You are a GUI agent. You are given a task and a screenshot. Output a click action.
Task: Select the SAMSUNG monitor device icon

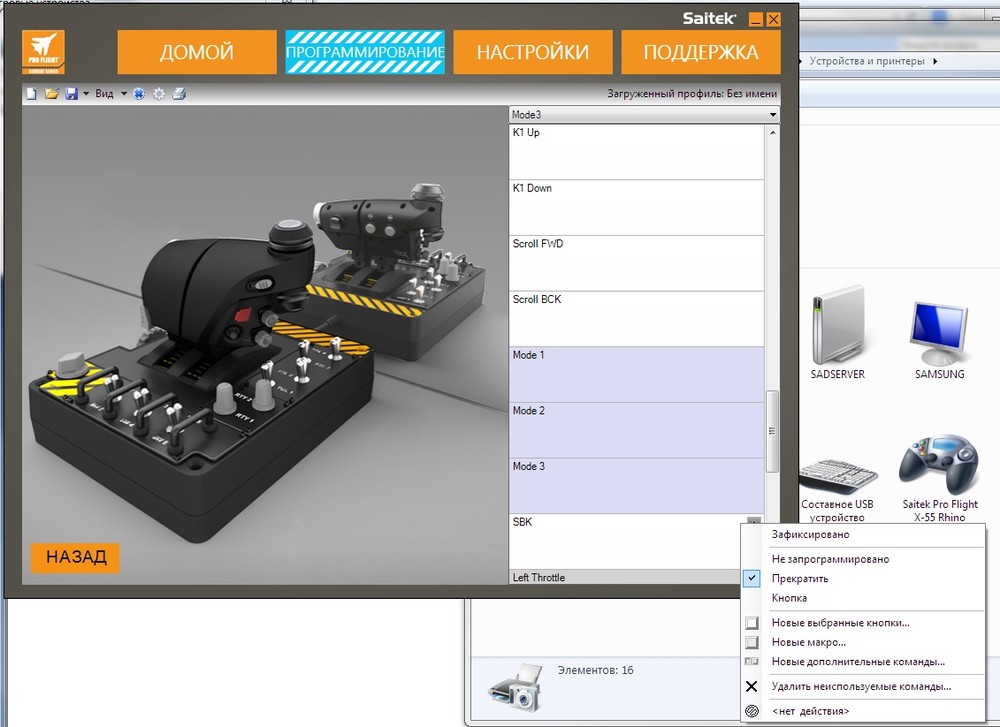pos(939,341)
